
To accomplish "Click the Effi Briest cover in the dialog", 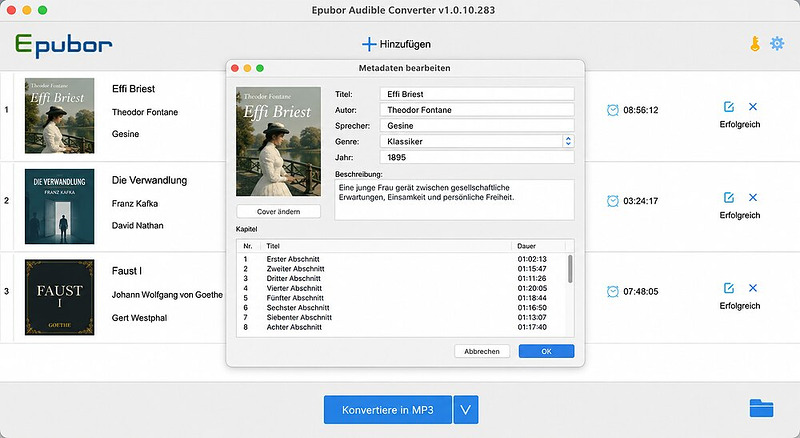I will pyautogui.click(x=279, y=141).
